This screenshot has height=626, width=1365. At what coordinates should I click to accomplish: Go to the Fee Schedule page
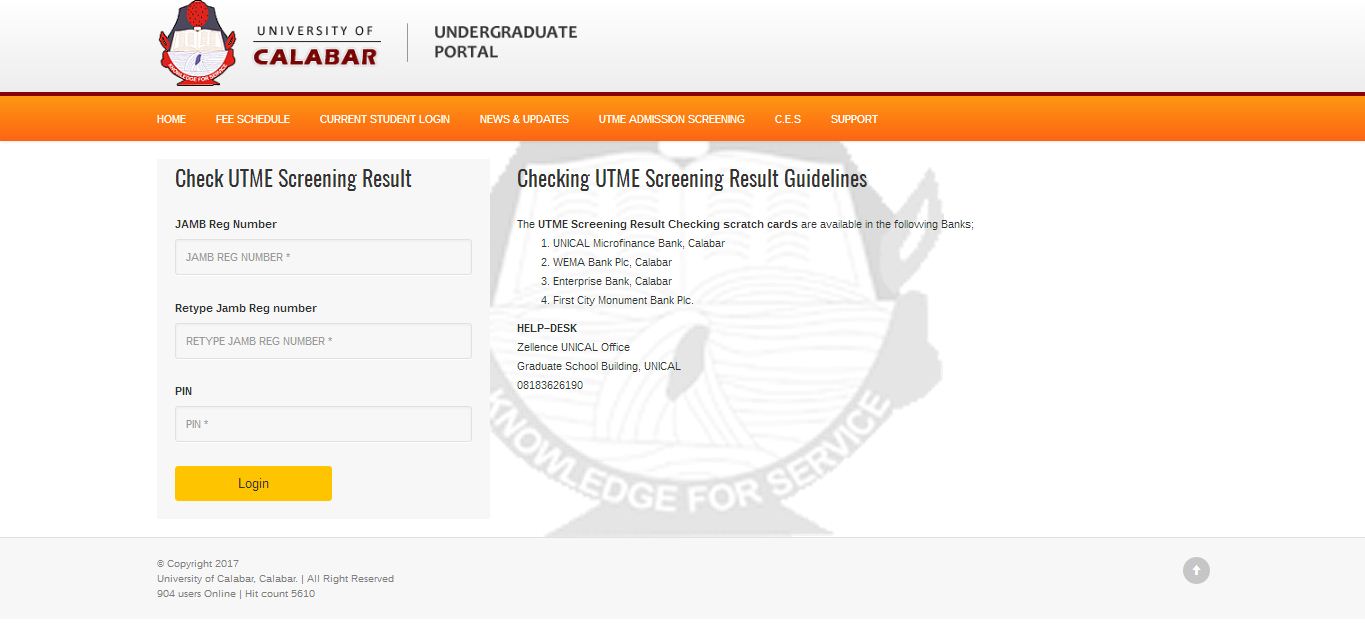tap(252, 119)
